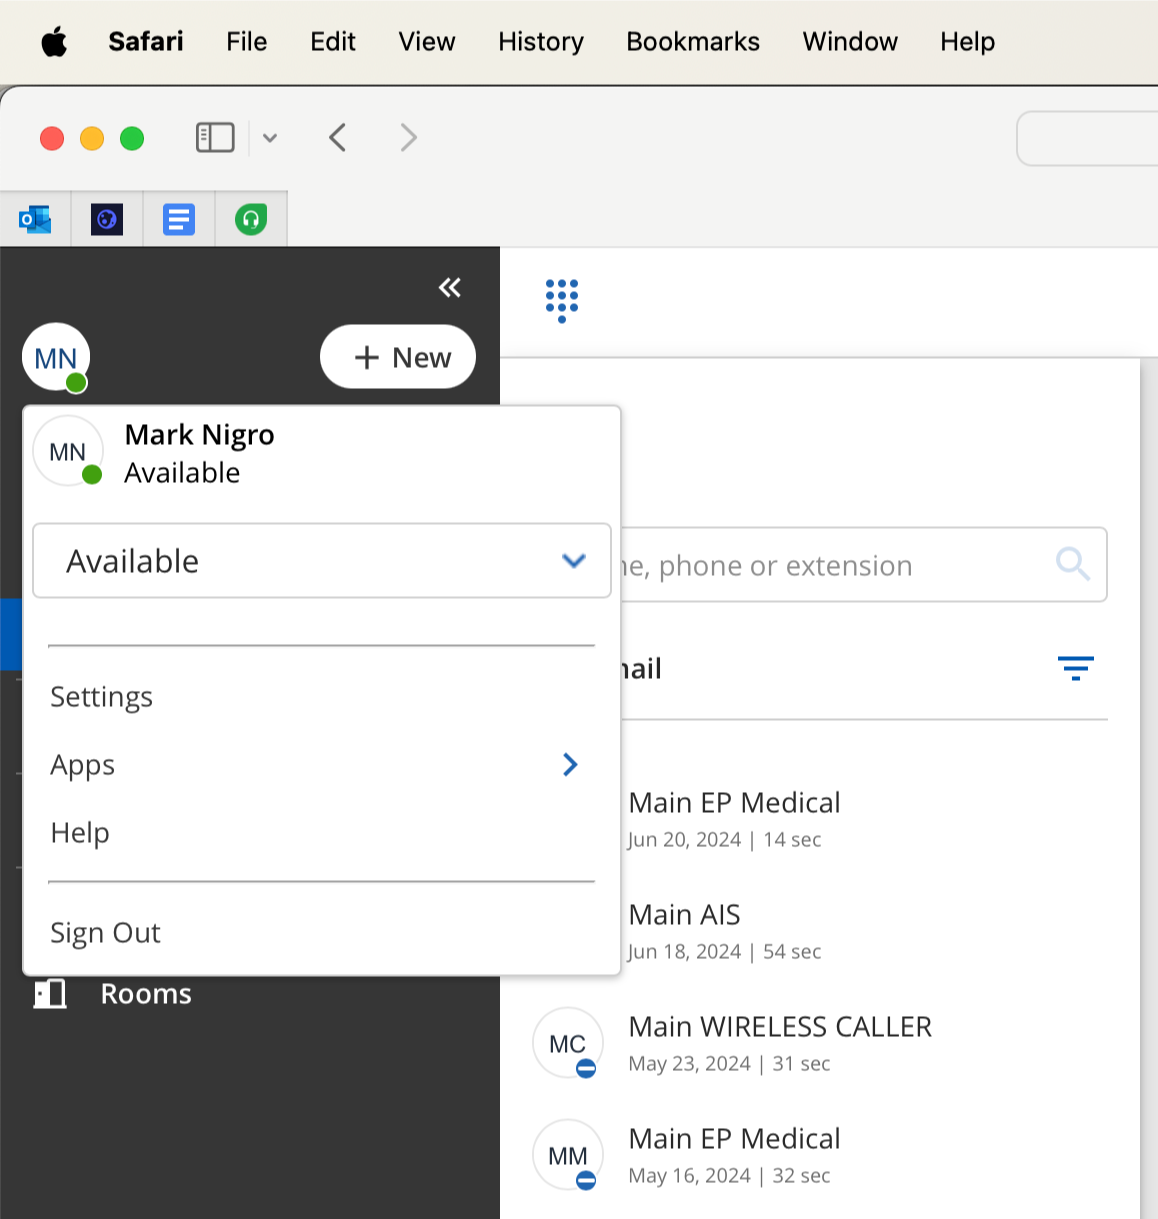
Task: Click the New button
Action: click(x=398, y=357)
